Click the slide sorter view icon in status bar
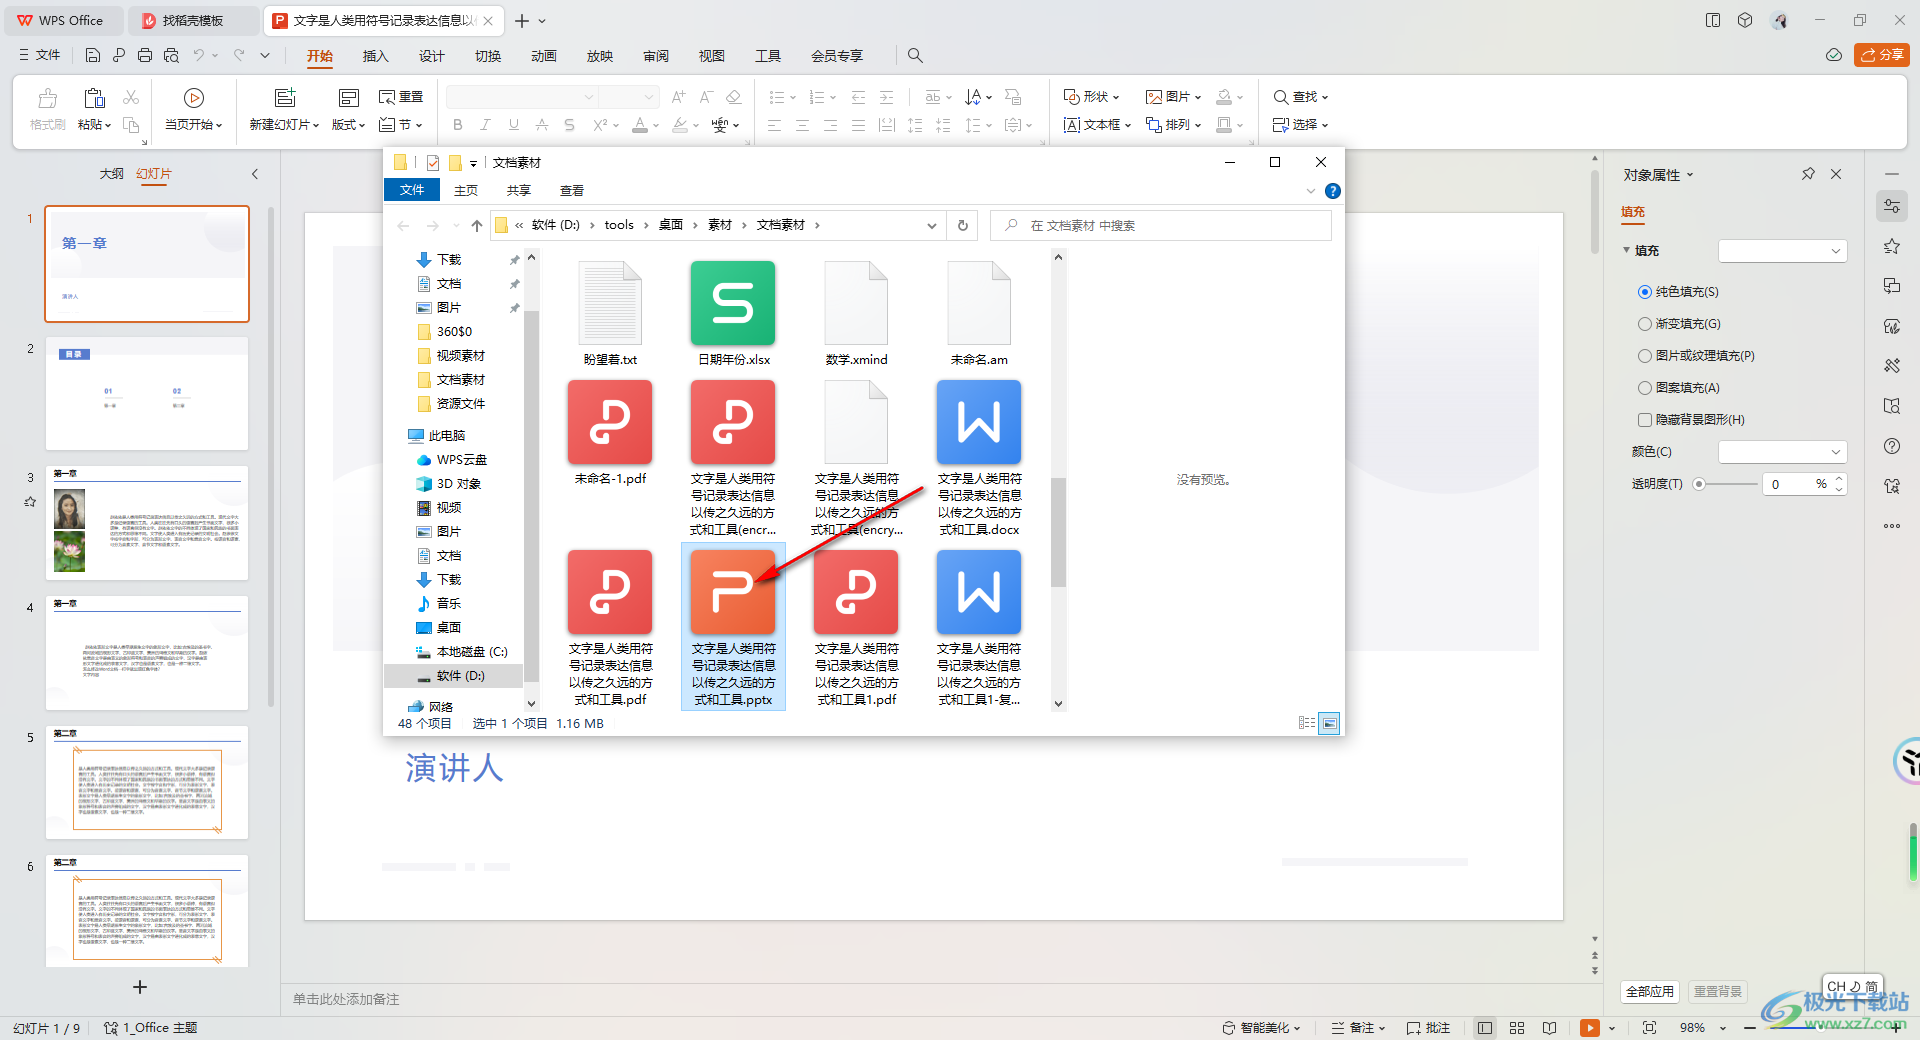This screenshot has width=1920, height=1040. tap(1517, 1028)
